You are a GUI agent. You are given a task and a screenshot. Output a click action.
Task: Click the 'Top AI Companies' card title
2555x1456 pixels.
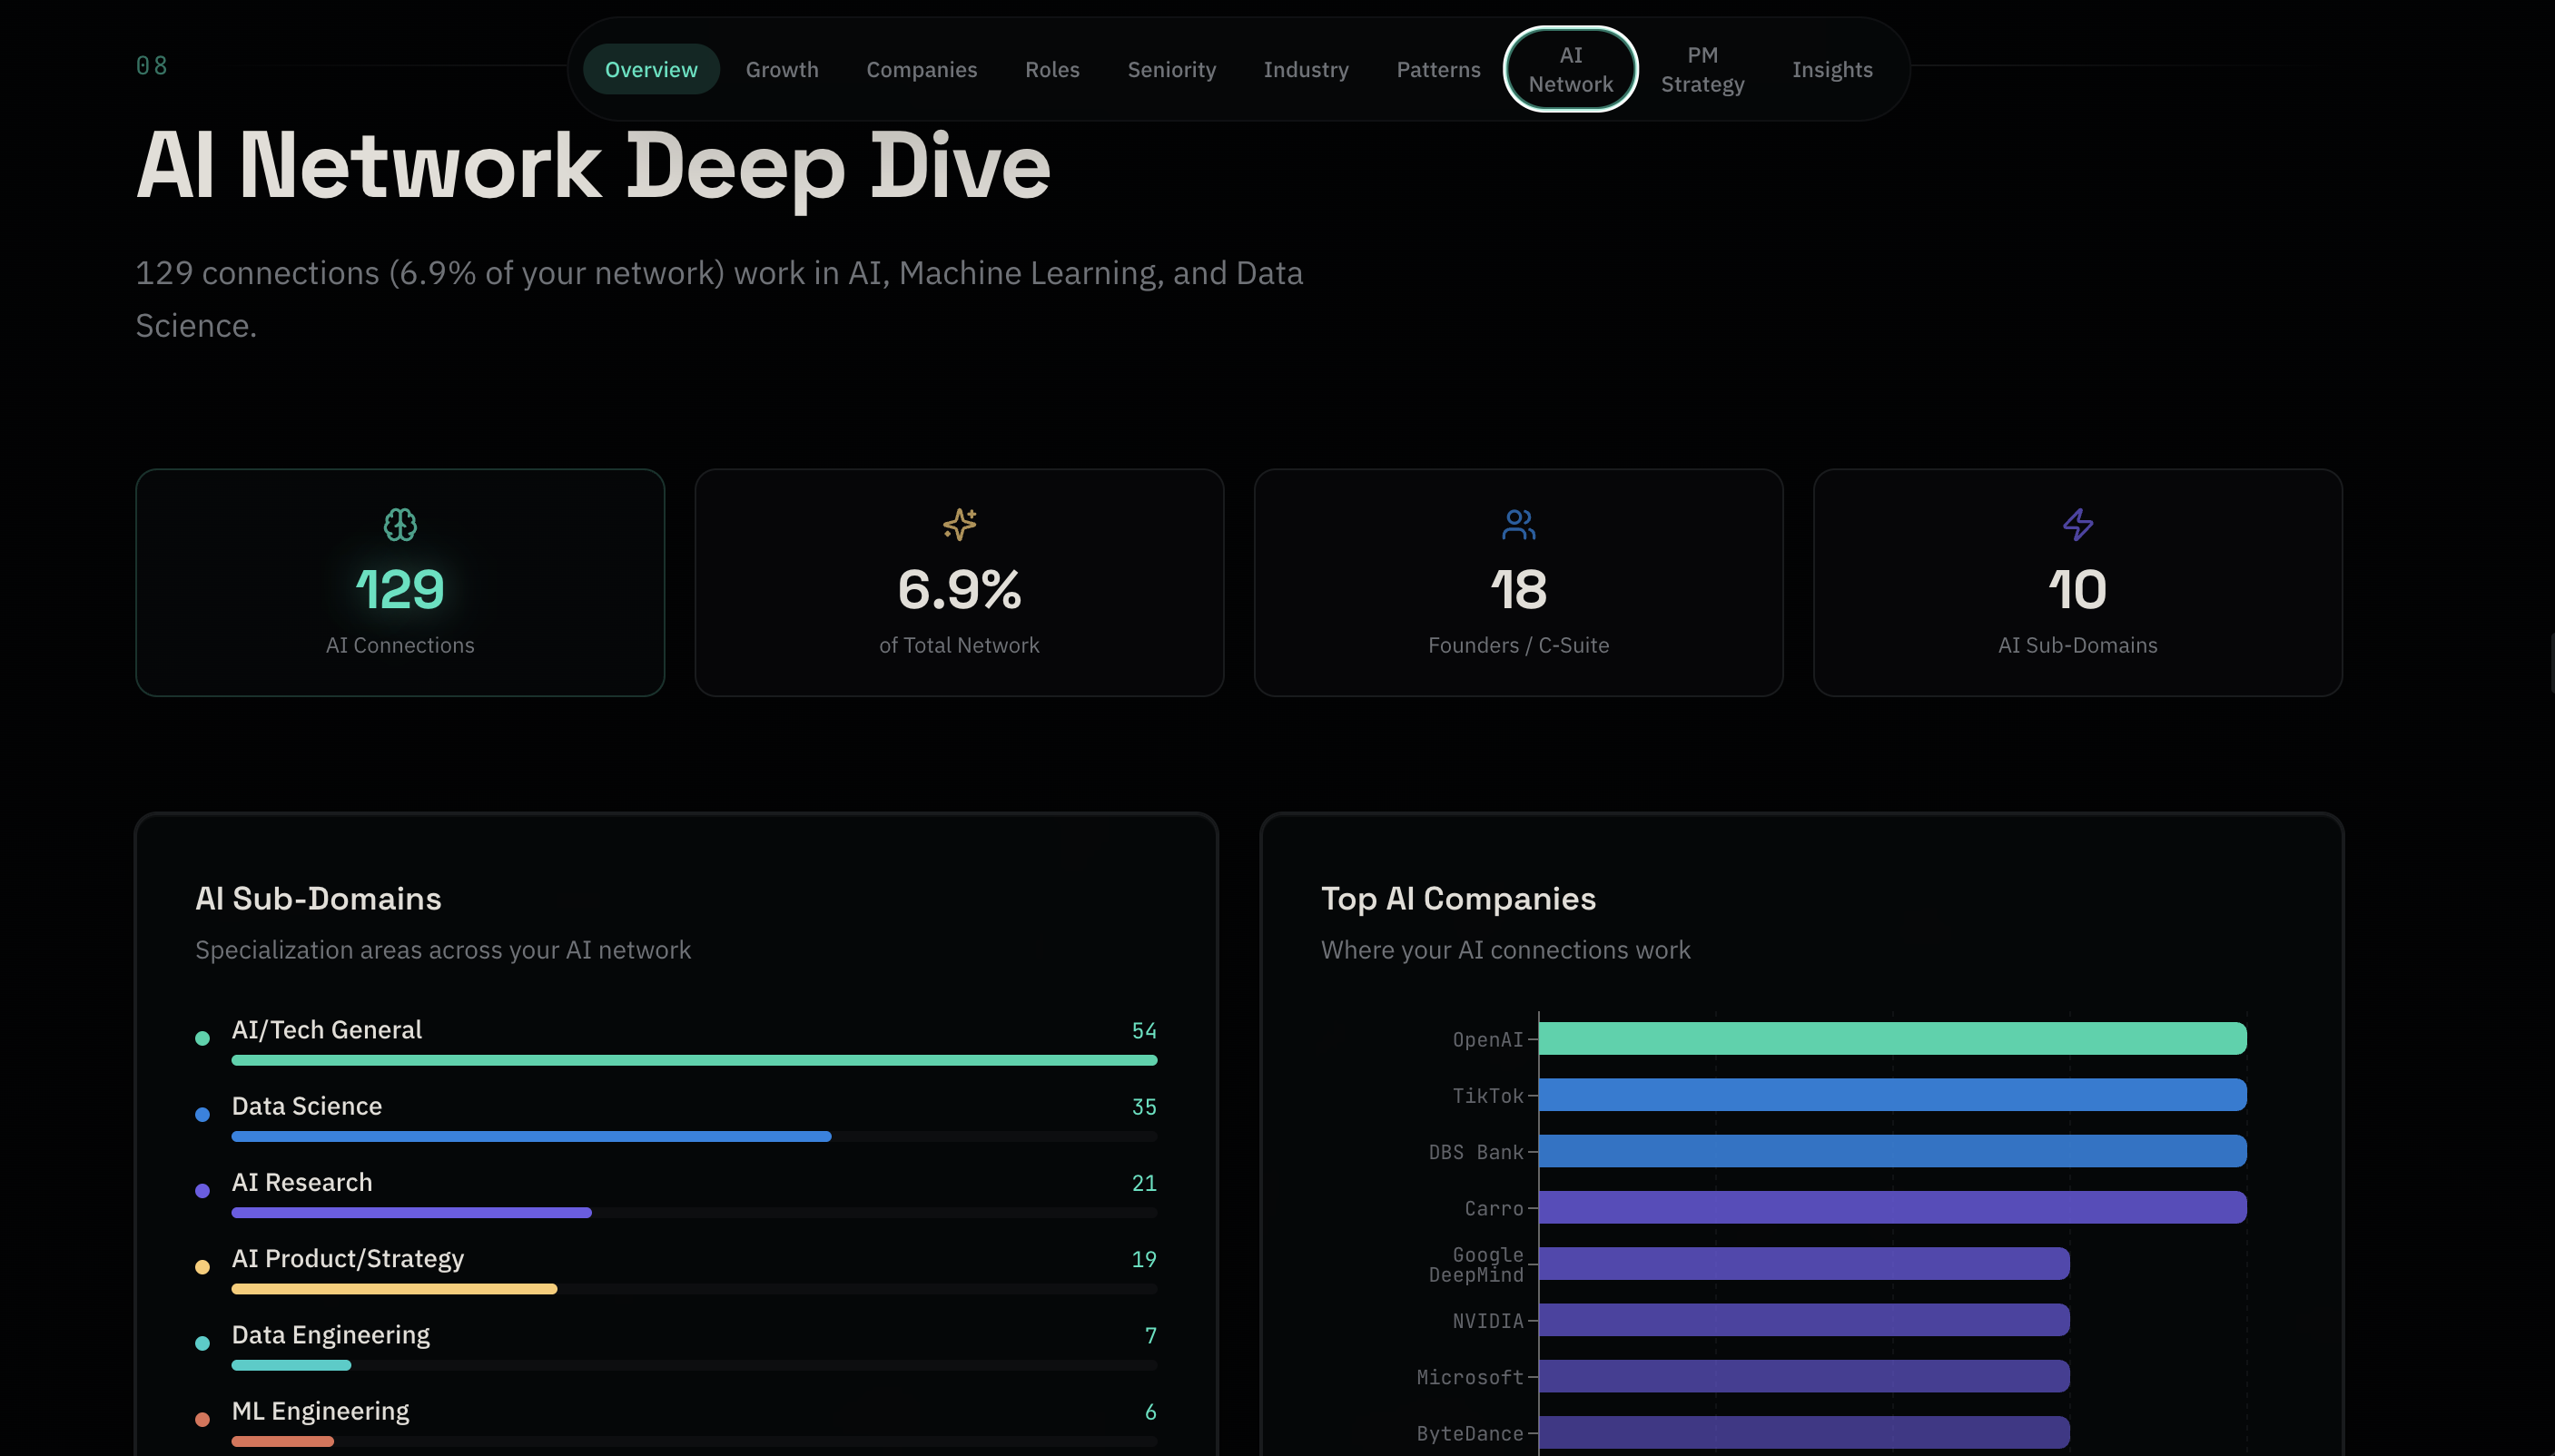click(1458, 898)
